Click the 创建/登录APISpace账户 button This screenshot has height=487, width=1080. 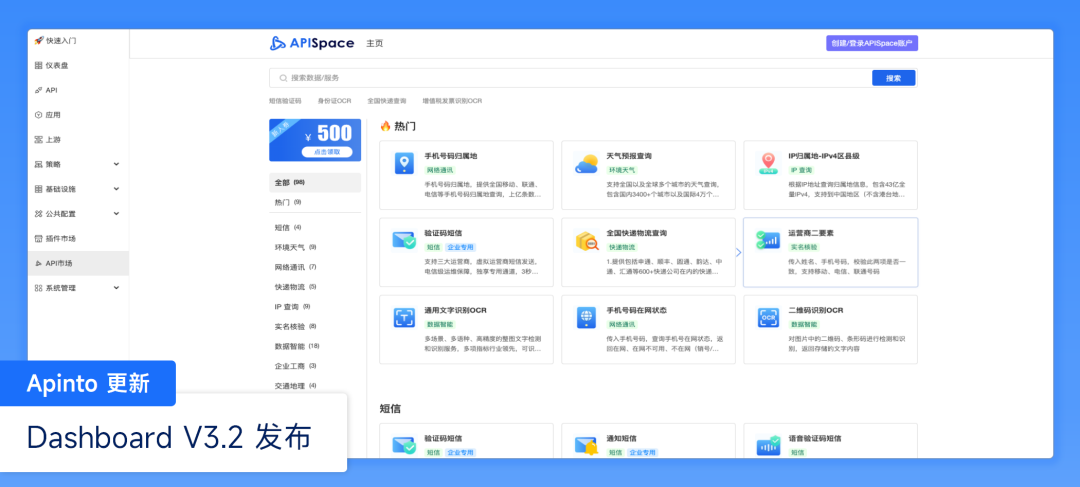pos(872,43)
